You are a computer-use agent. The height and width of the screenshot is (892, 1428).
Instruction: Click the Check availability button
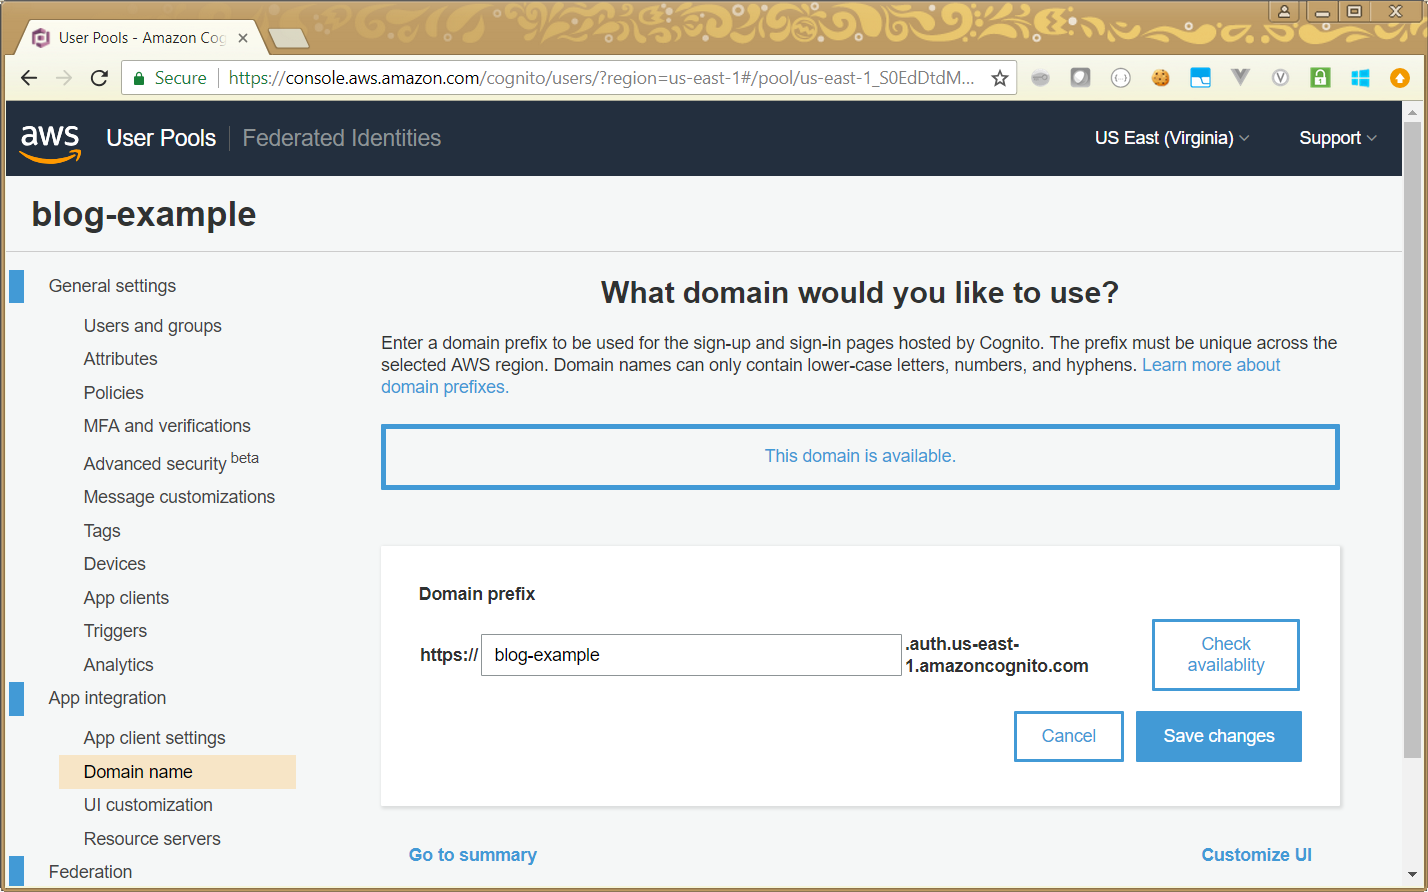[1225, 655]
